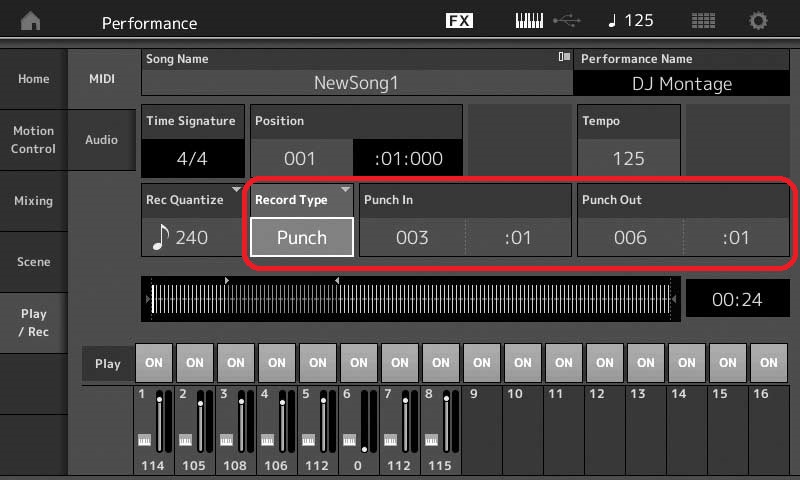800x480 pixels.
Task: Select the Mixing side button
Action: tap(33, 201)
